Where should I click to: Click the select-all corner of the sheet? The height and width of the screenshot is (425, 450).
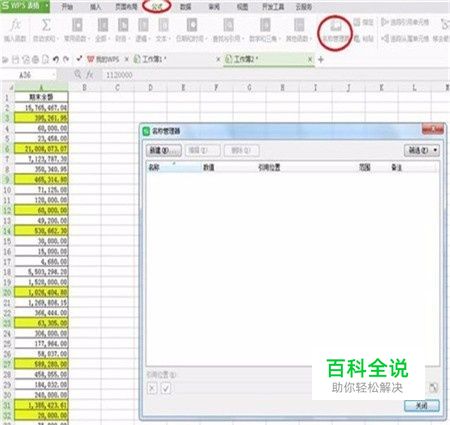click(8, 88)
